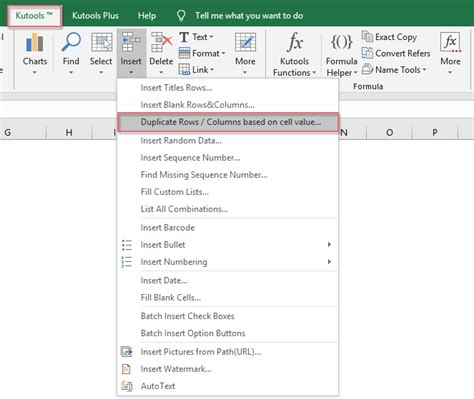Click the Insert ribbon icon
The height and width of the screenshot is (399, 474).
coord(131,42)
